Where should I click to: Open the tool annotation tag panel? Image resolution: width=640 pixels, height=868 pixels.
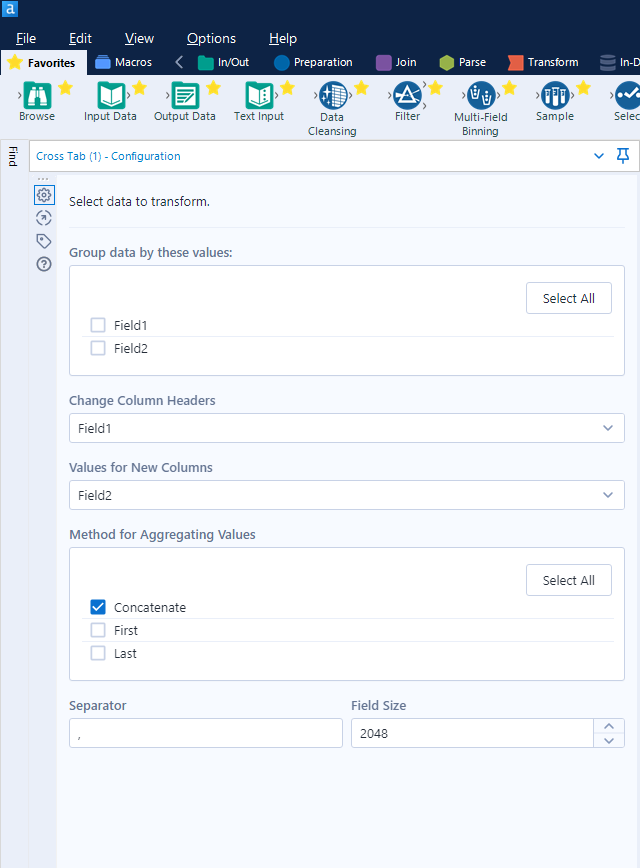coord(43,241)
